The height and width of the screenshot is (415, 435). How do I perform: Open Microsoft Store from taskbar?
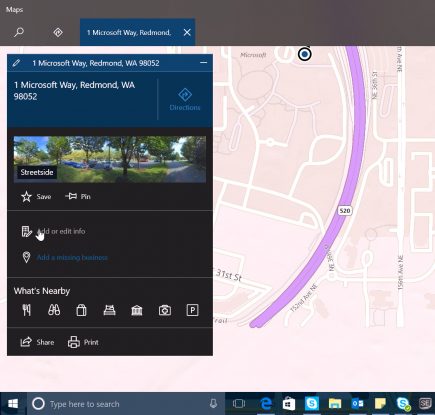point(289,404)
